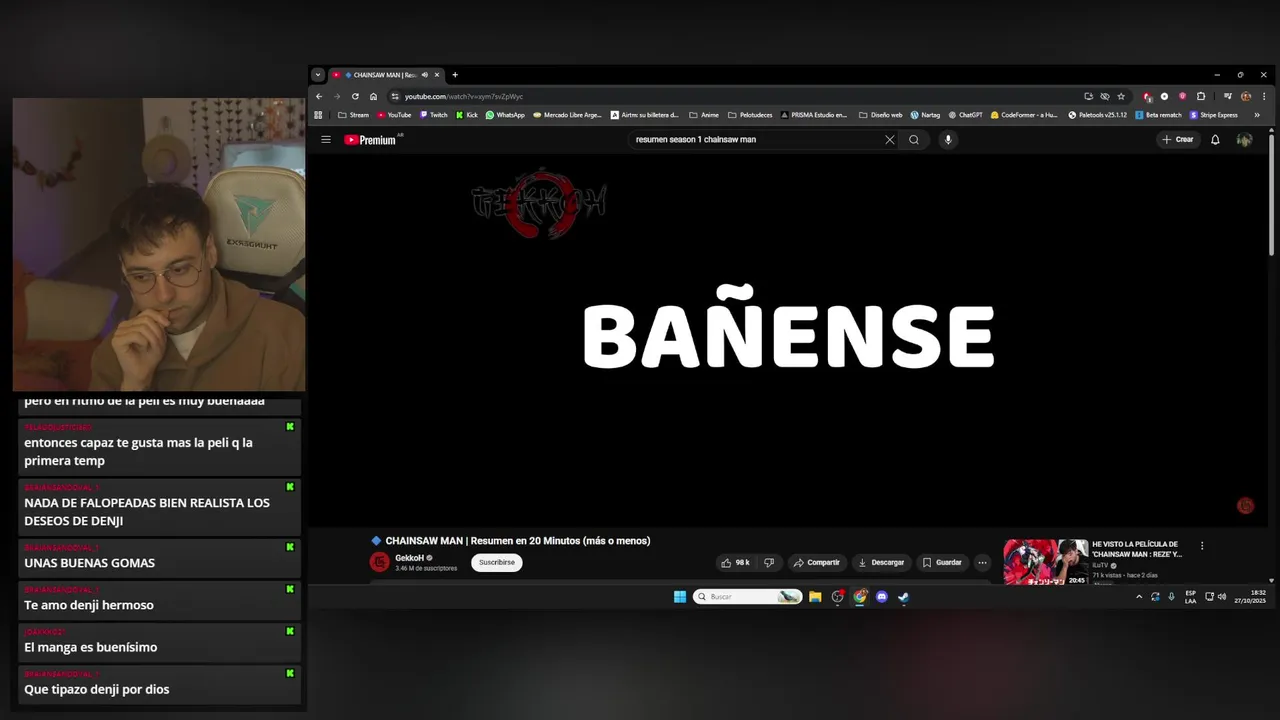Reload the YouTube page
This screenshot has height=720, width=1280.
[x=355, y=97]
